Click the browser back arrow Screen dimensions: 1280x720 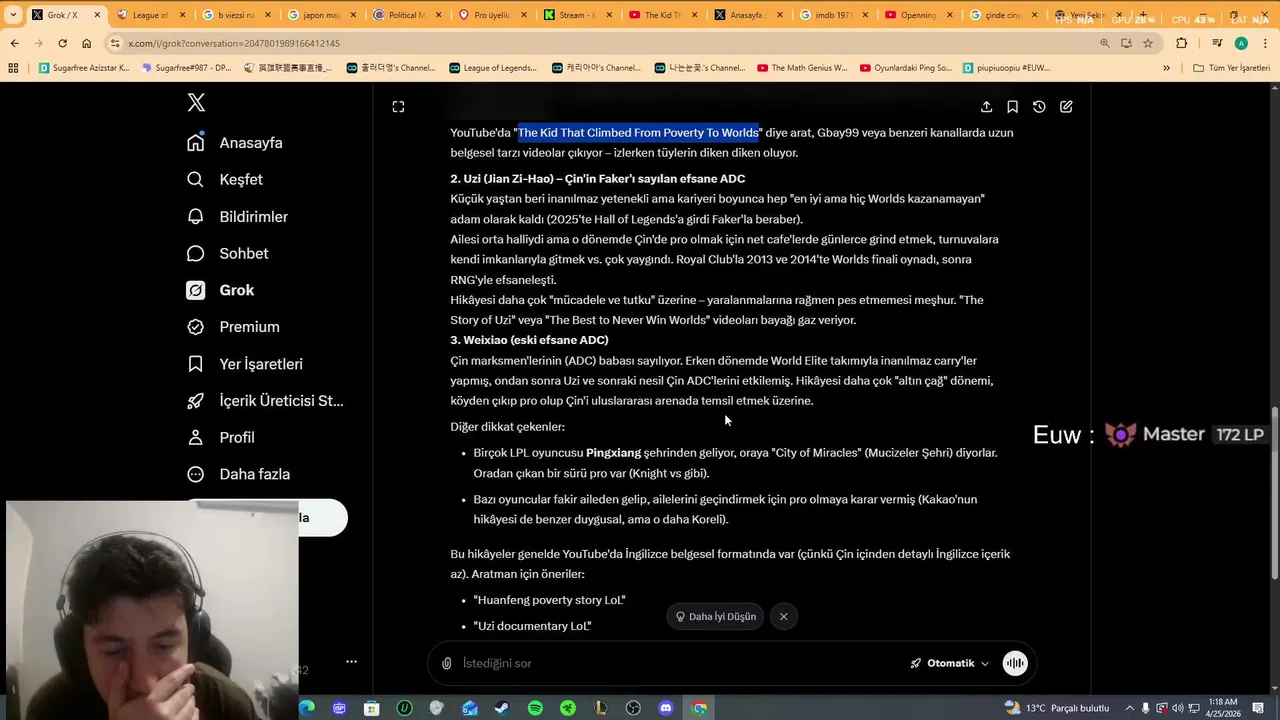pos(14,43)
